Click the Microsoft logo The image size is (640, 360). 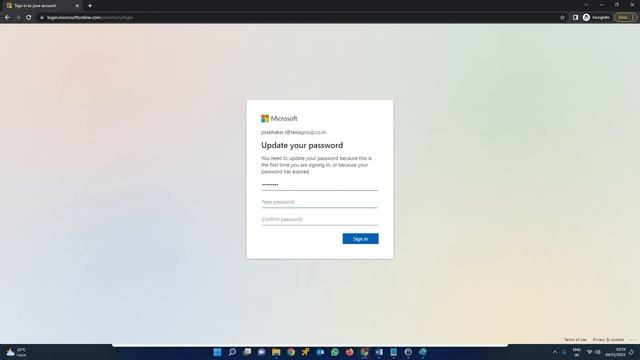coord(279,118)
